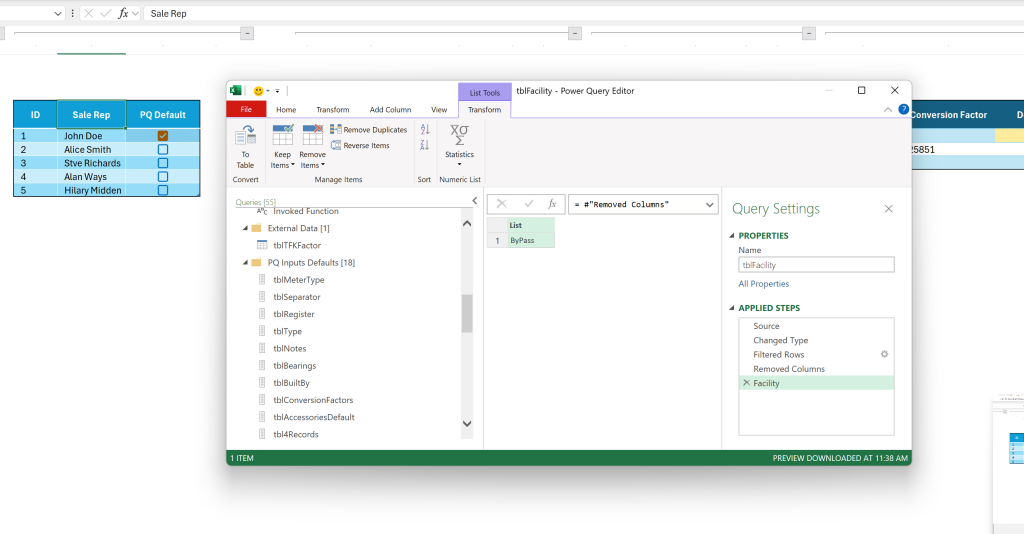Select the tblRegister query
The image size is (1024, 534).
pos(294,314)
